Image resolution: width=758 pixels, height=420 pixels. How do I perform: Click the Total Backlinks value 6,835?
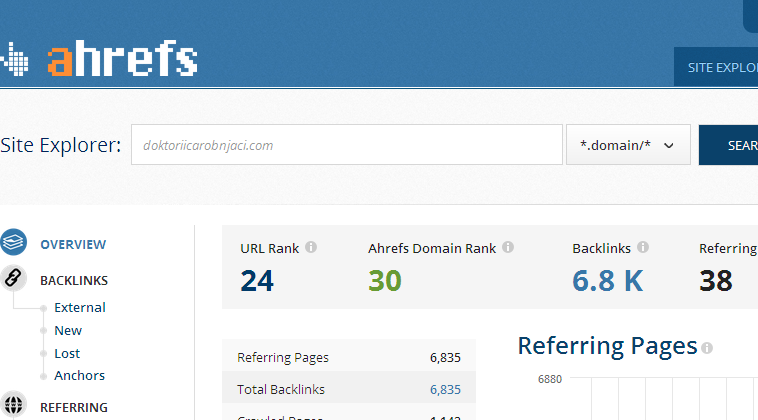(x=445, y=390)
